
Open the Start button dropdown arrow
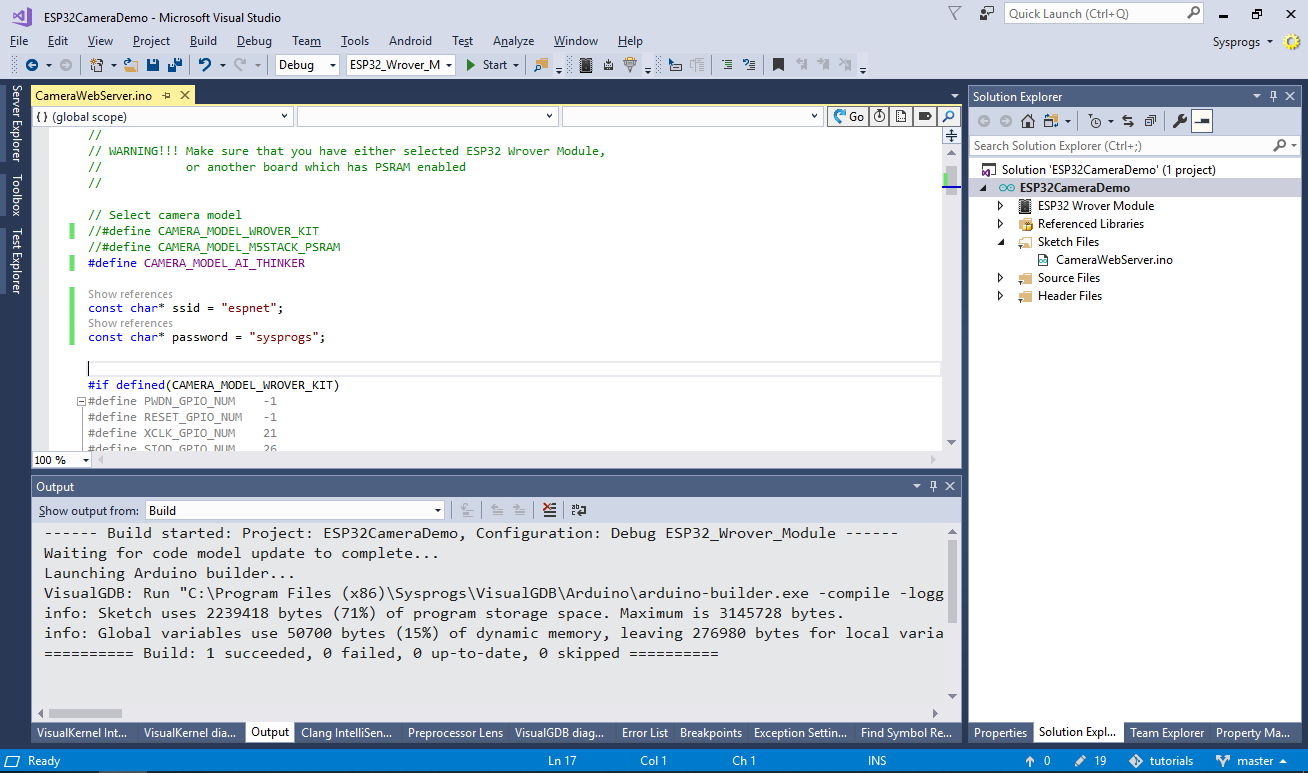(516, 65)
